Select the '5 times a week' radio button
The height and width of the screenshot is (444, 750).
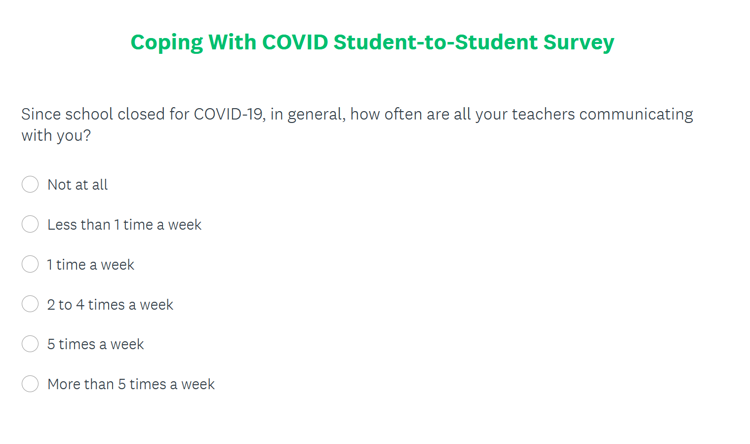30,344
